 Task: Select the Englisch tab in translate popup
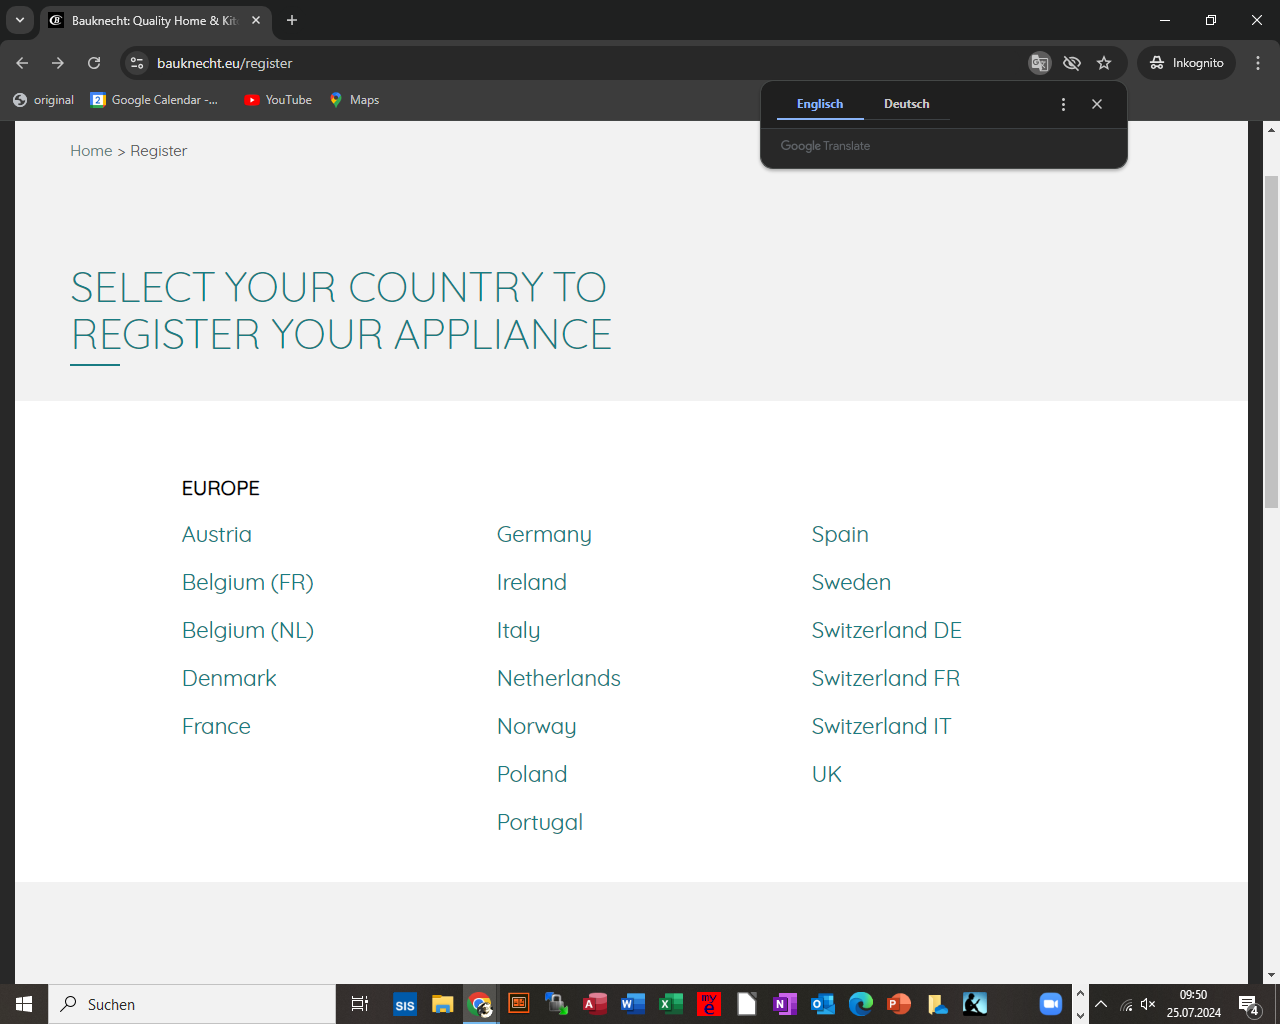click(820, 104)
